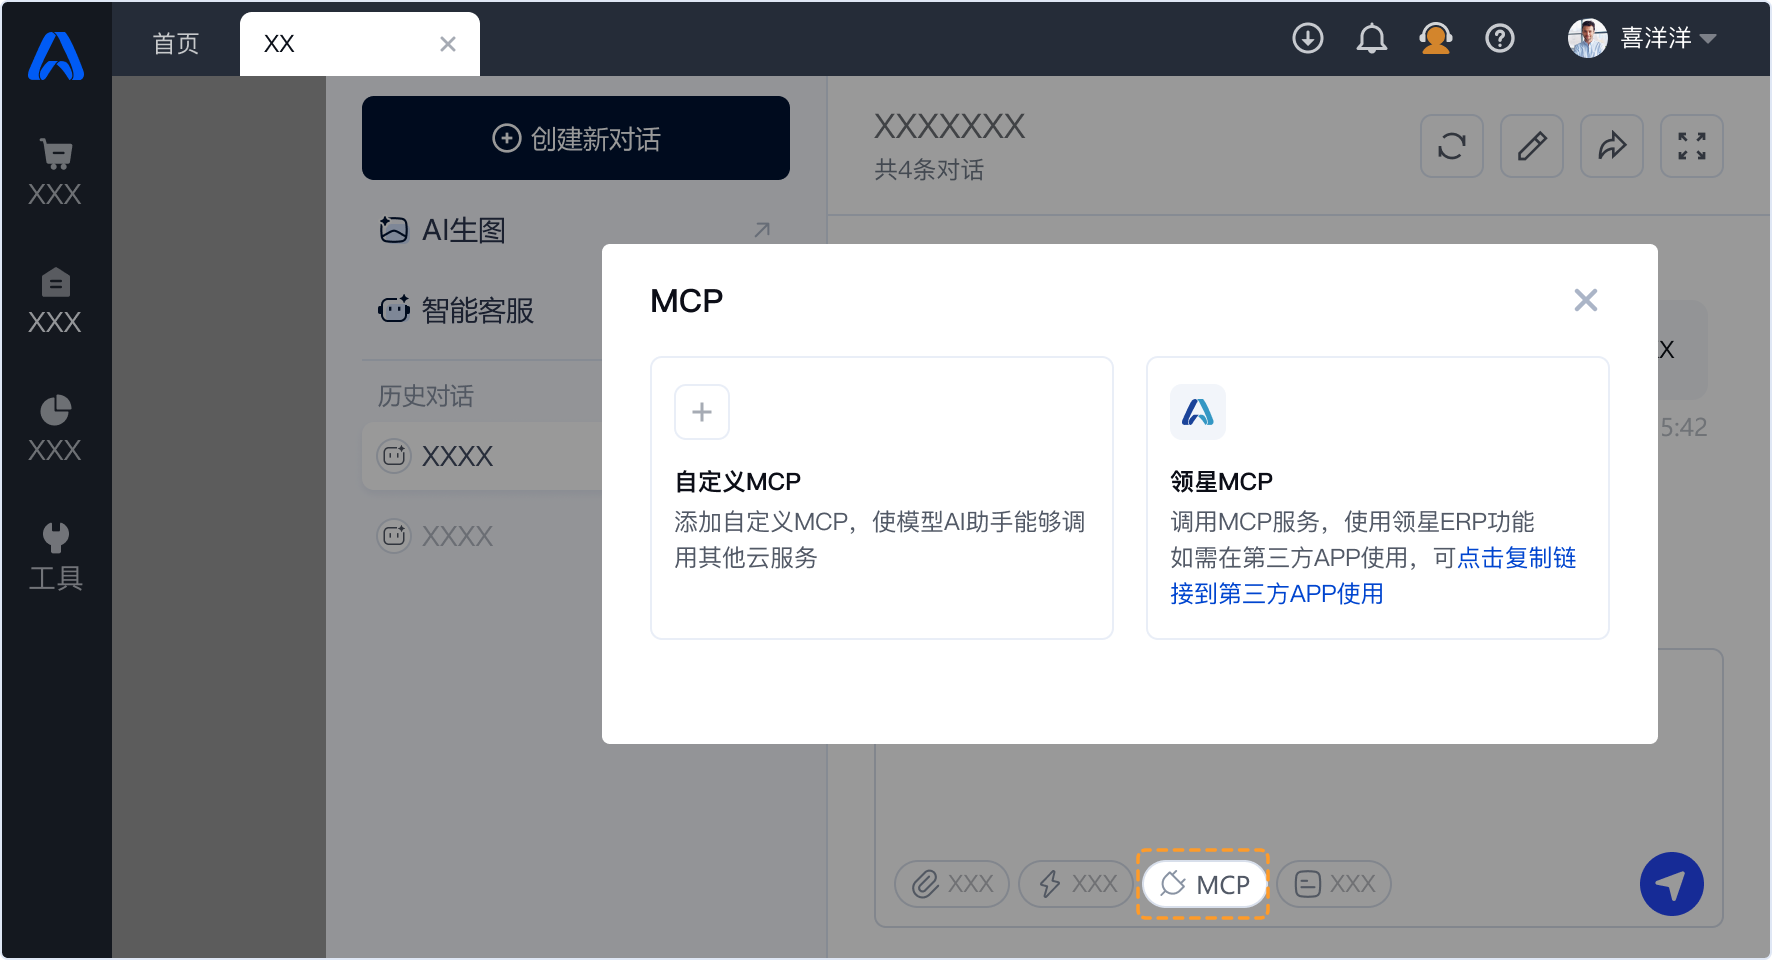
Task: Select the highlighted XXXX history conversation
Action: tap(482, 456)
